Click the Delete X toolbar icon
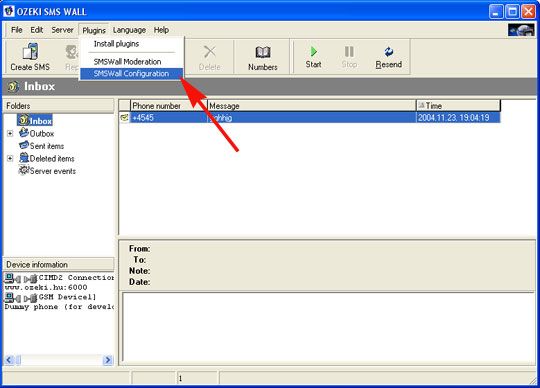The width and height of the screenshot is (540, 388). point(209,52)
